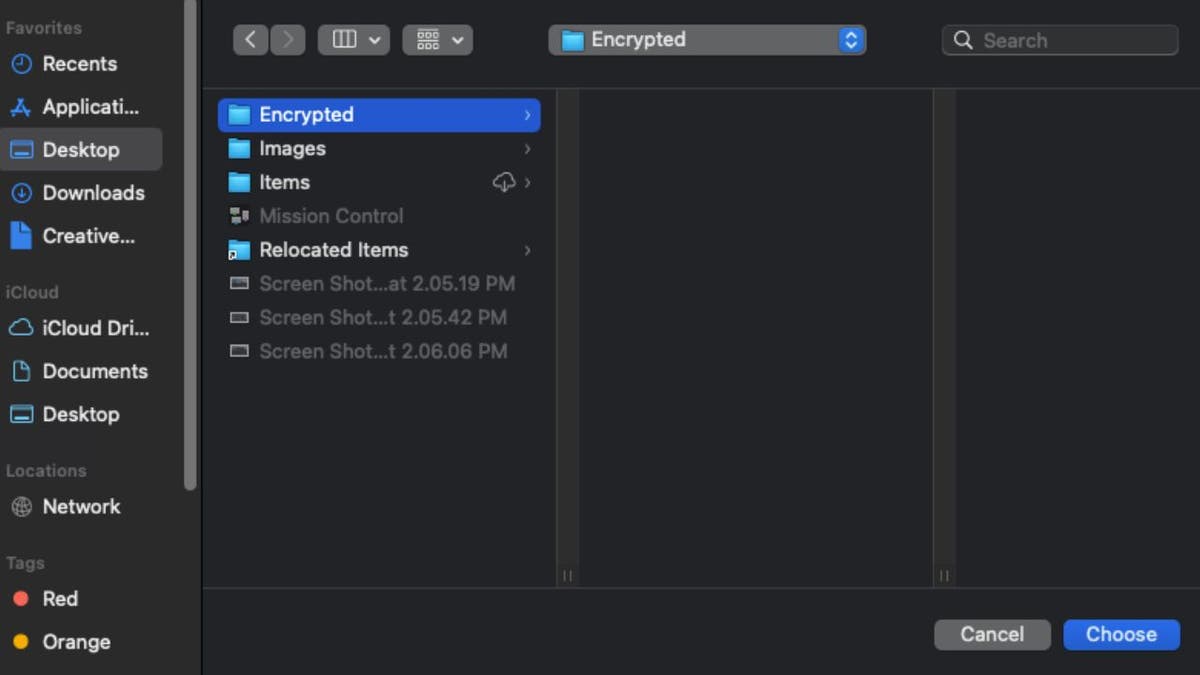The image size is (1200, 675).
Task: Select the Relocated Items folder
Action: point(333,250)
